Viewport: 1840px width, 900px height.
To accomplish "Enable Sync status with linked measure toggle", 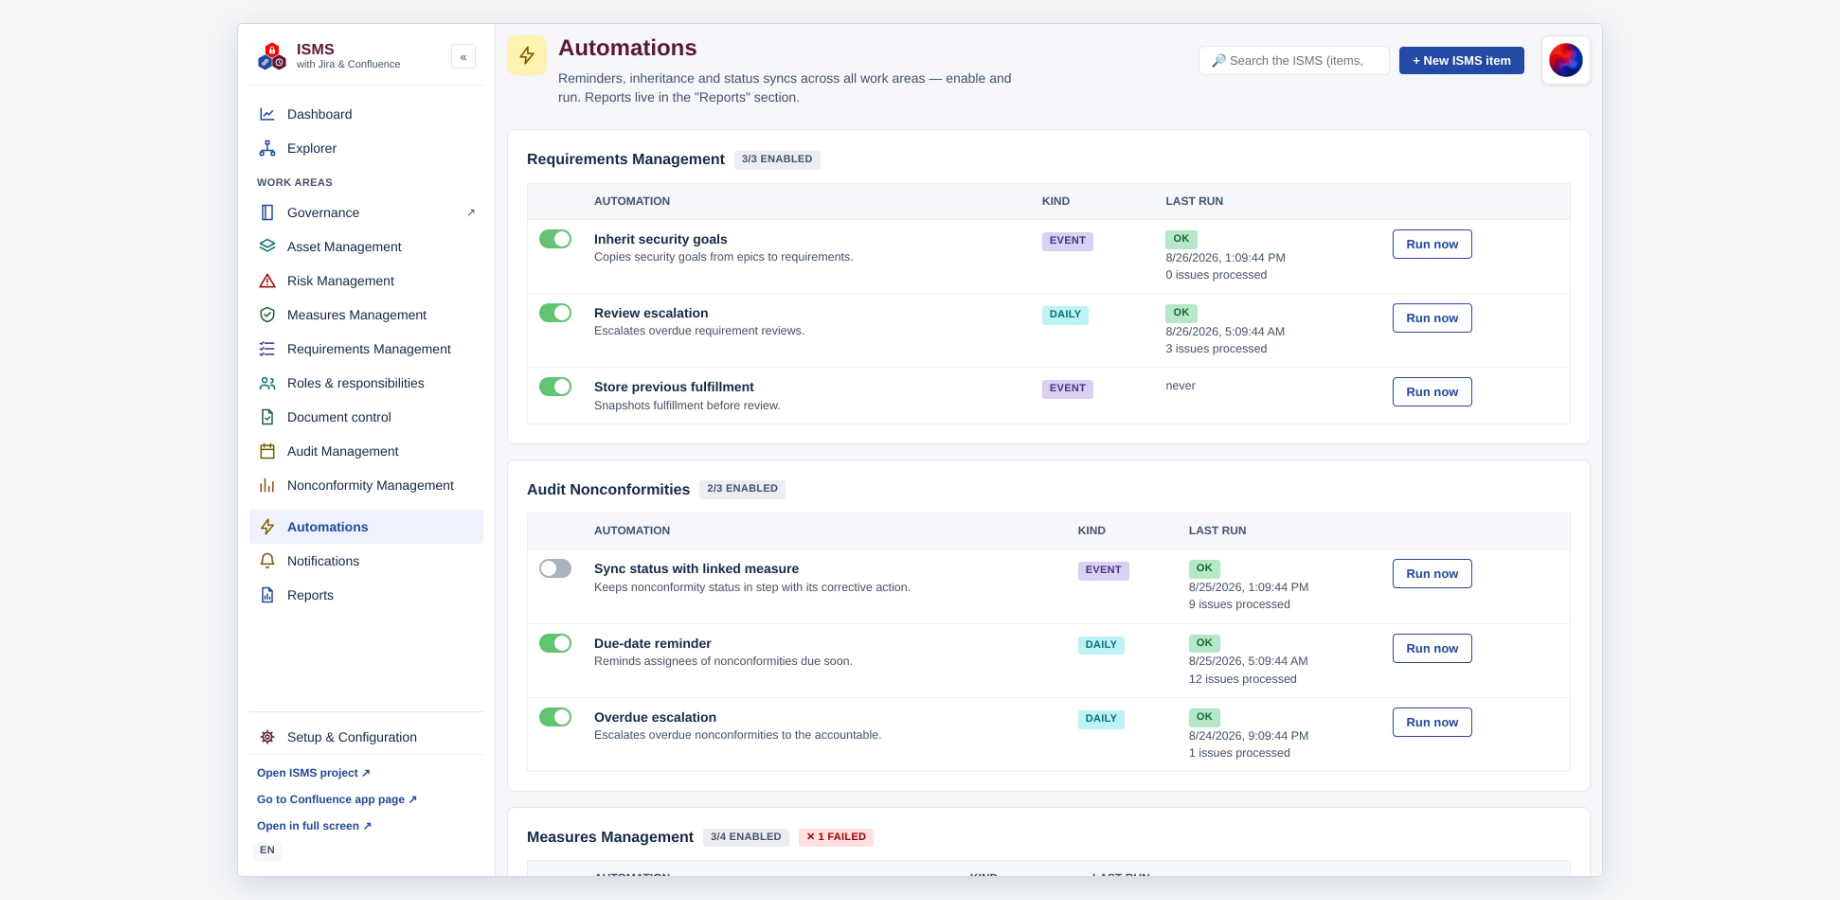I will click(555, 568).
